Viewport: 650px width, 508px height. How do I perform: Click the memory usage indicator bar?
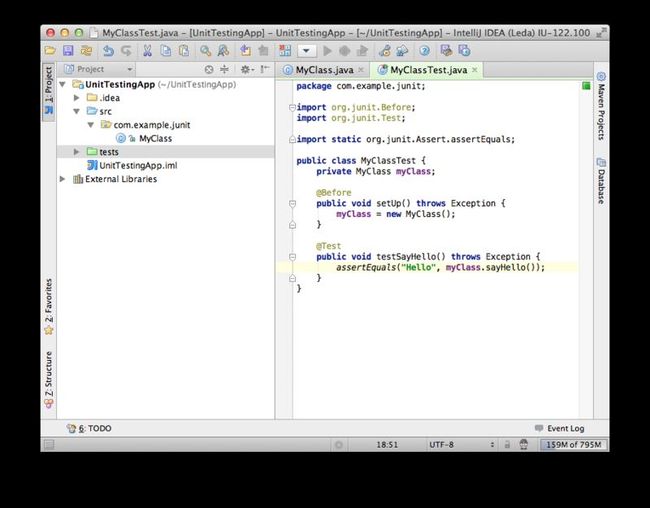(x=574, y=445)
